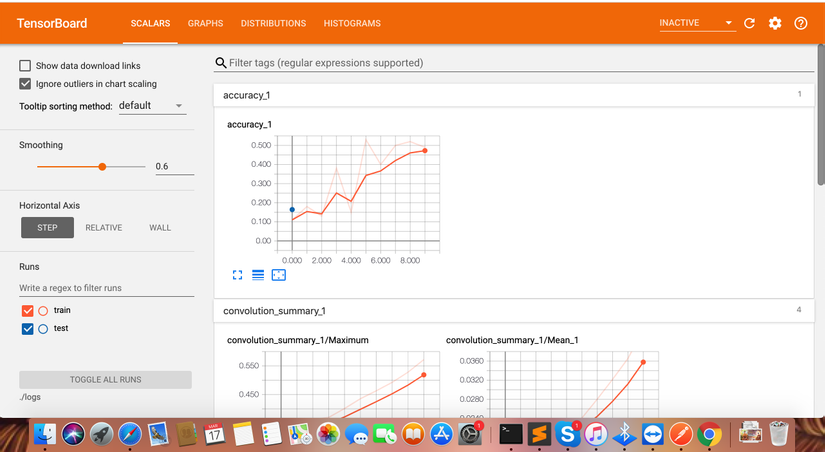Open Postman in the dock
This screenshot has width=825, height=452.
coord(681,435)
